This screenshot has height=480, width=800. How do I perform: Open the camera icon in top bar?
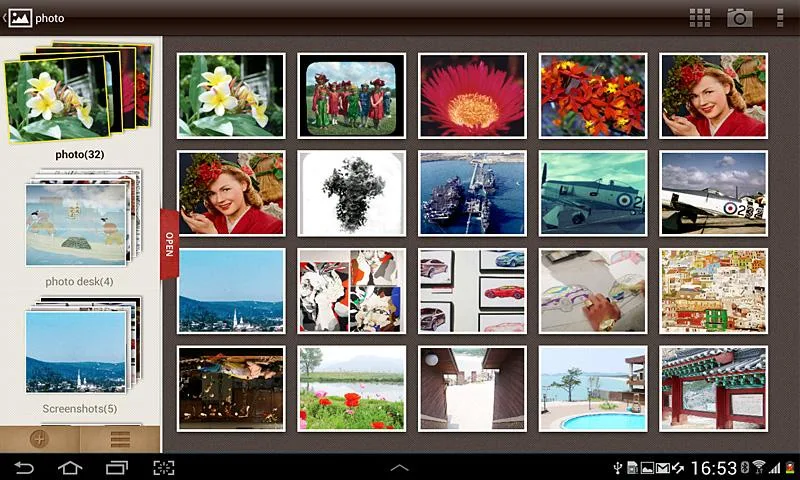[x=739, y=18]
